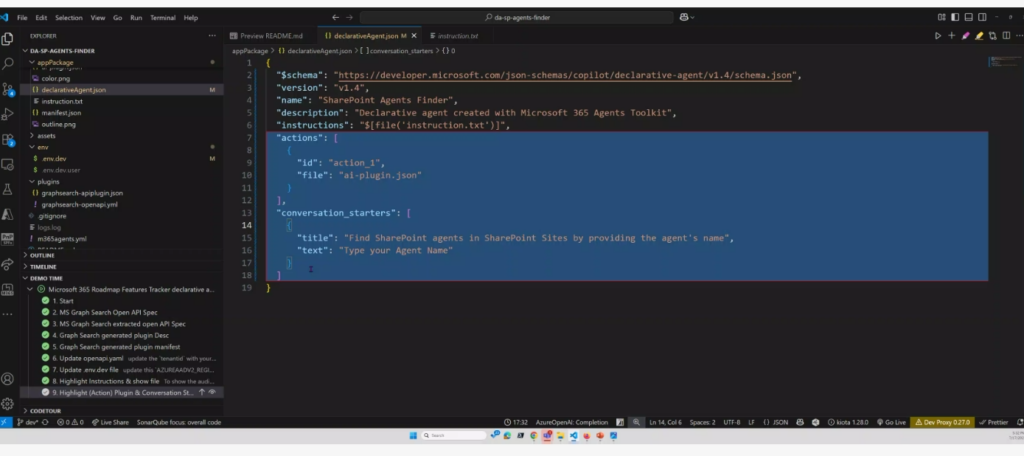Show additional views ellipsis in activity bar

(x=8, y=314)
